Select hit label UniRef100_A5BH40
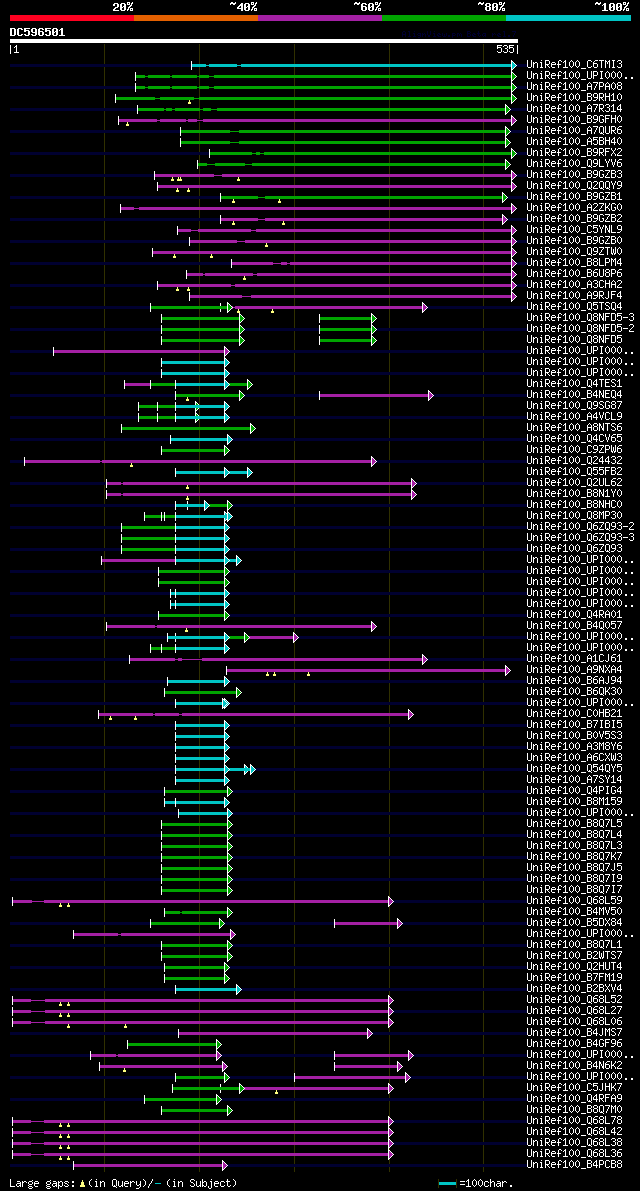 pos(574,141)
